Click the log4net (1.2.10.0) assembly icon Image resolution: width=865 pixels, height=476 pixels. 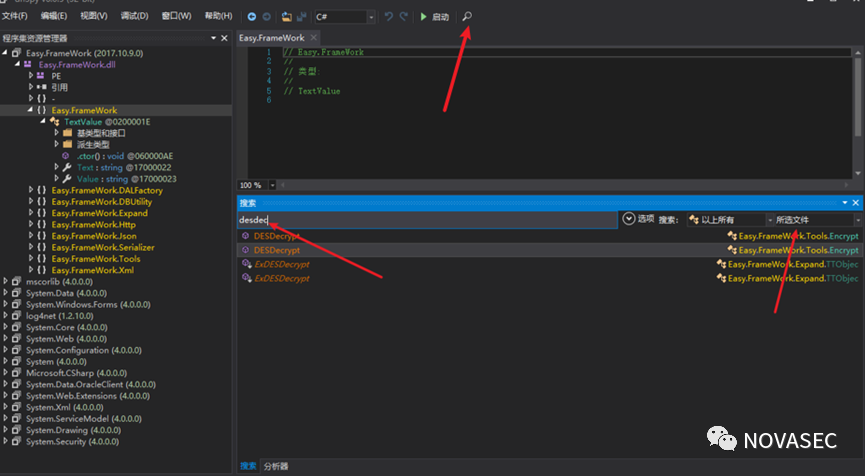pos(17,315)
